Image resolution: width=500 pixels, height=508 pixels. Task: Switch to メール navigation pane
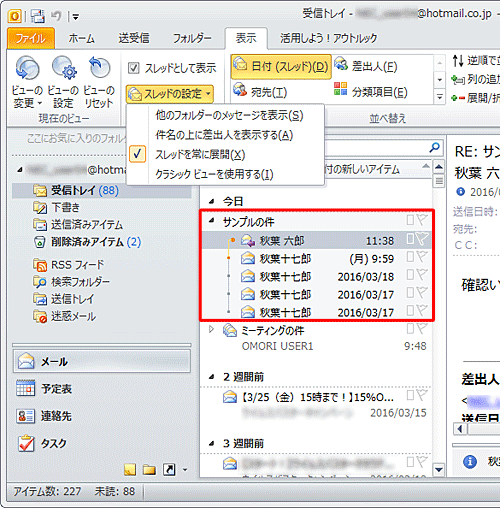coord(102,361)
